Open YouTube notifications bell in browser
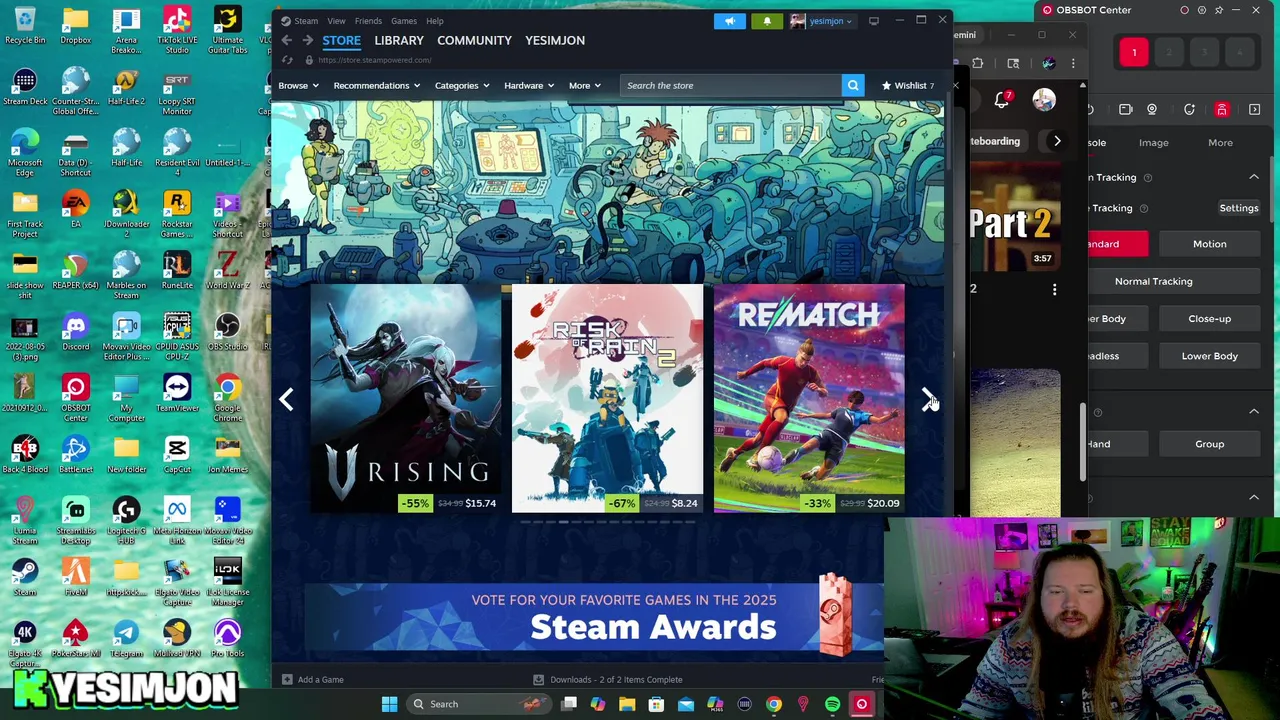 [1002, 99]
